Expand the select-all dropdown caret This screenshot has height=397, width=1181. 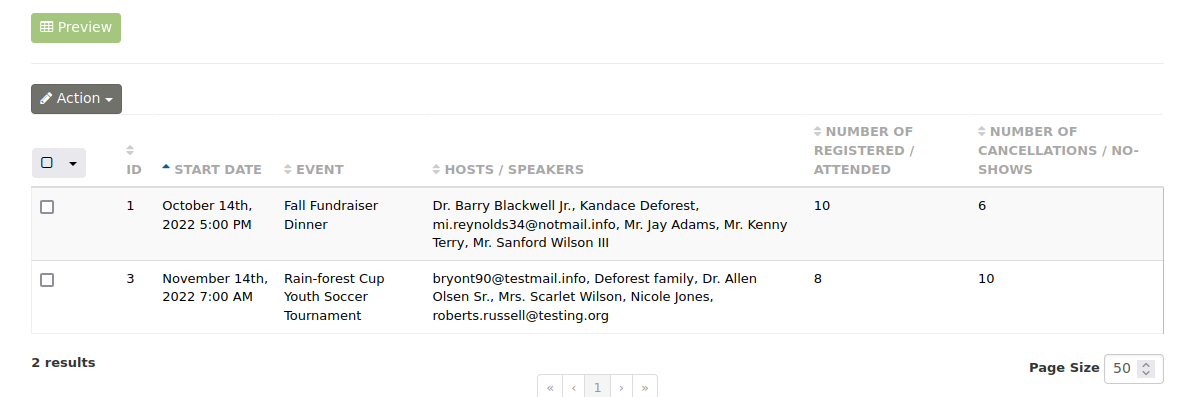(73, 163)
